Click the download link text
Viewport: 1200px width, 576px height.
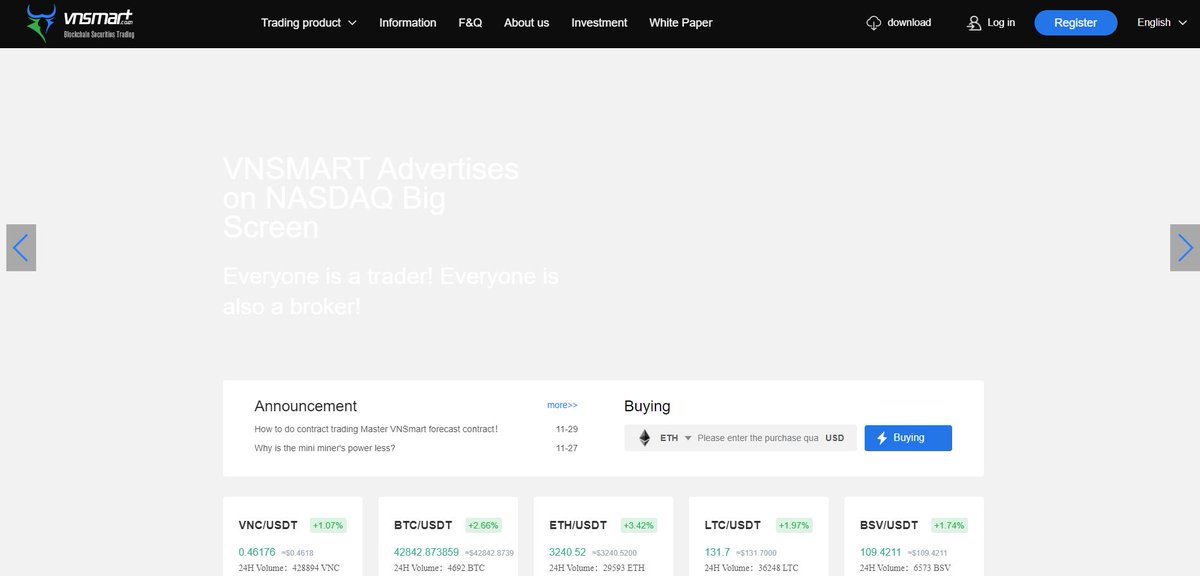[x=909, y=23]
